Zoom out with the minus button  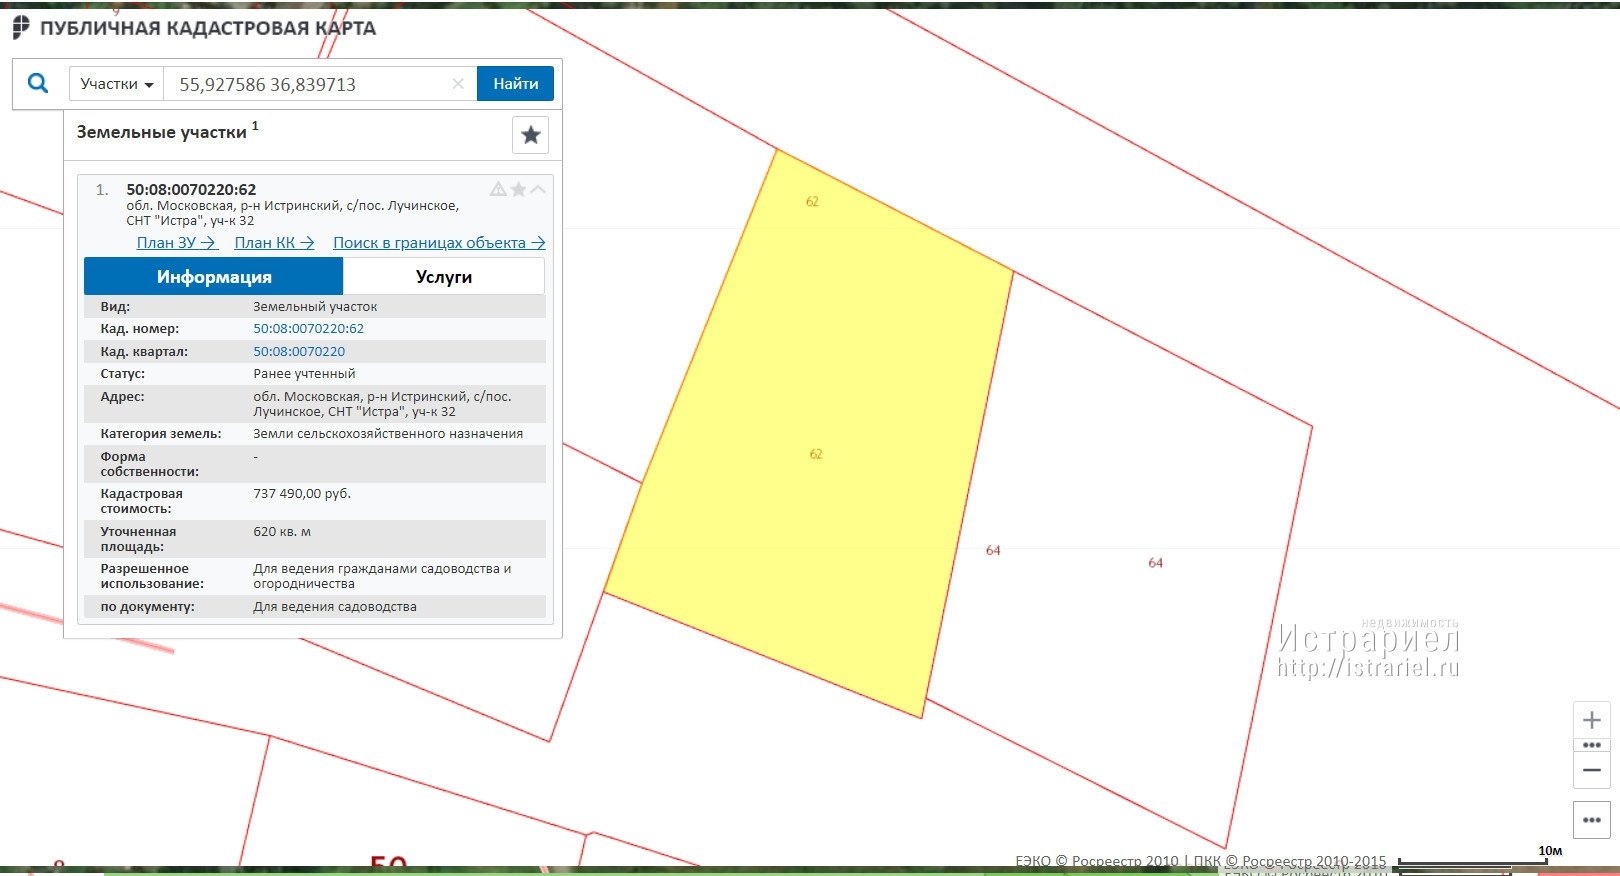click(x=1592, y=770)
